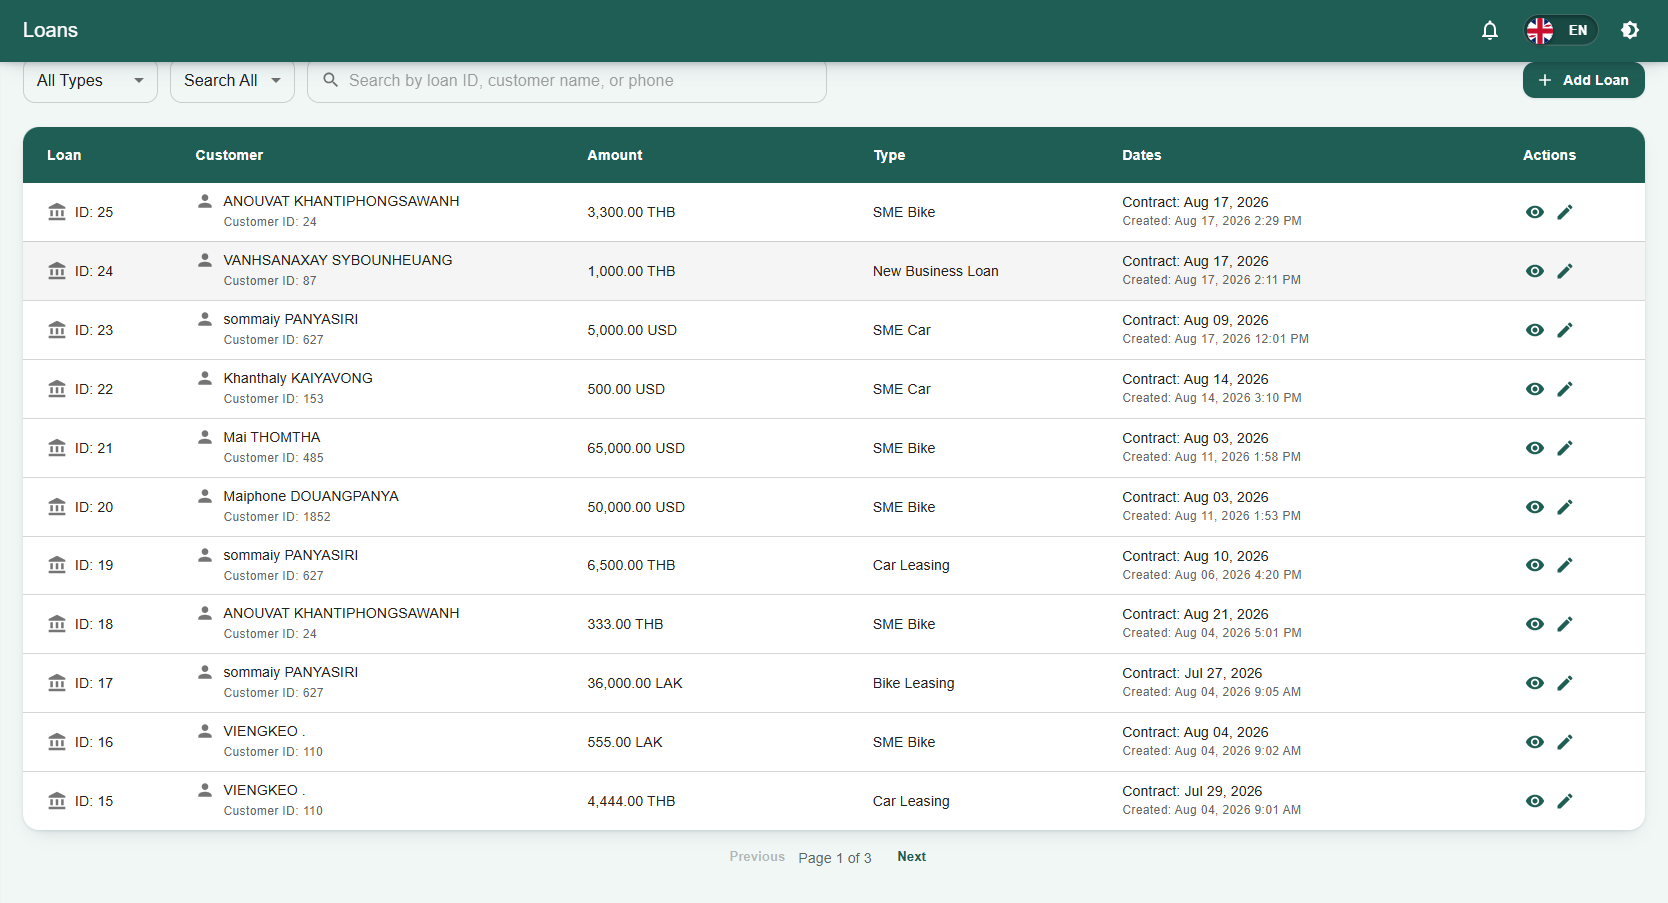Switch language with the EN flag selector
The width and height of the screenshot is (1668, 903).
[1561, 30]
